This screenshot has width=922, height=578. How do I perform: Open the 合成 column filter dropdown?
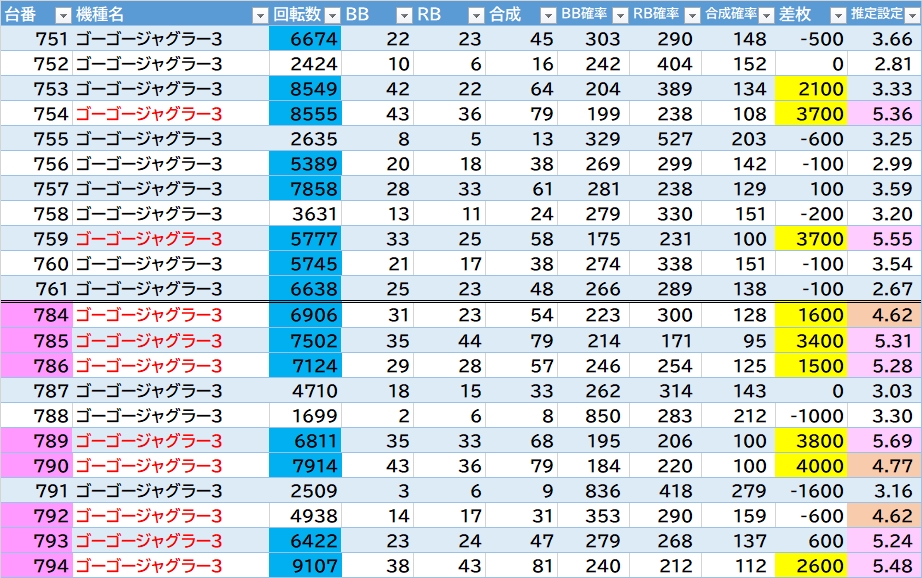548,15
